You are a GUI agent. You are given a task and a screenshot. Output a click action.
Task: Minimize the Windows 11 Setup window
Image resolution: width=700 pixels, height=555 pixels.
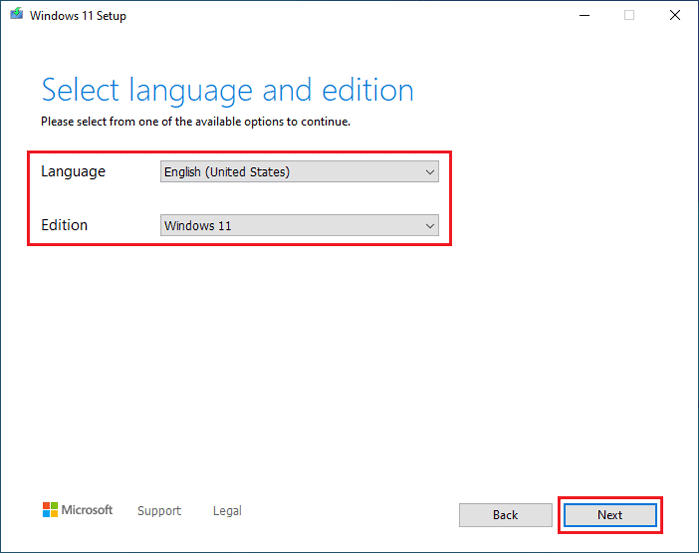tap(584, 15)
